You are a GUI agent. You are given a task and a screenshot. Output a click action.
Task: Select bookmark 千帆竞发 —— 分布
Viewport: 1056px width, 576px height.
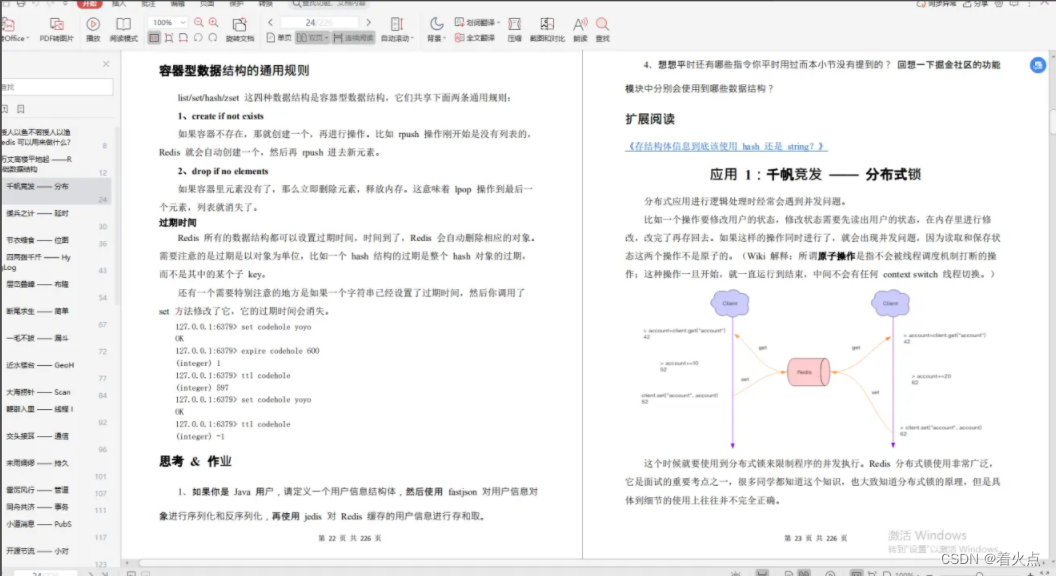click(x=55, y=191)
